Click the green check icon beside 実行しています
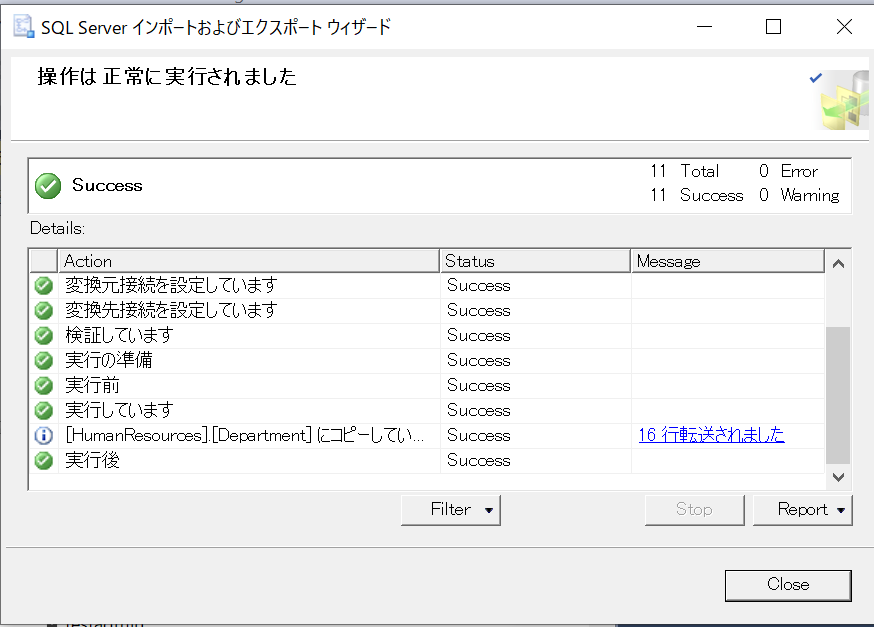874x627 pixels. point(43,410)
